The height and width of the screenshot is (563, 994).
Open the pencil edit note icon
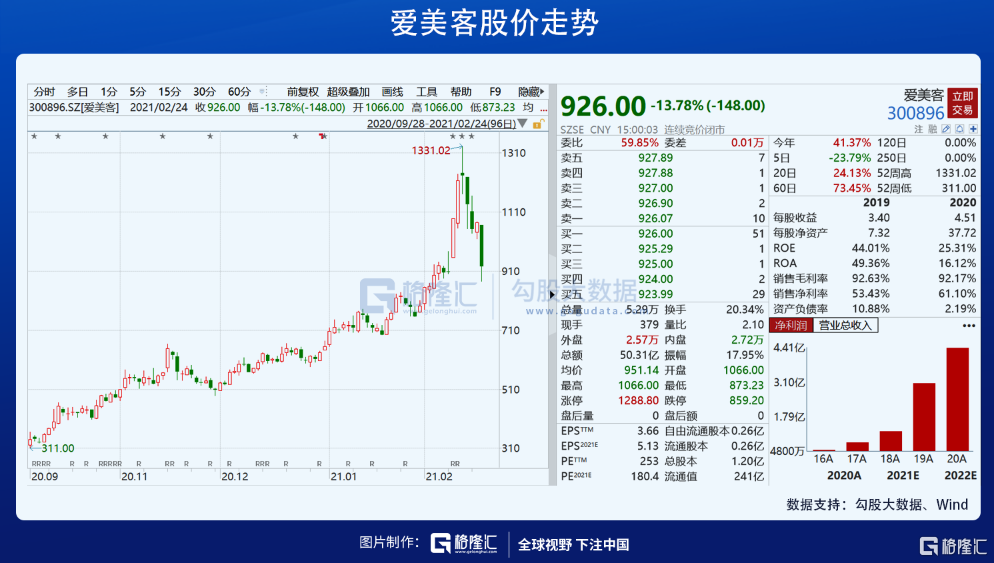pyautogui.click(x=946, y=129)
